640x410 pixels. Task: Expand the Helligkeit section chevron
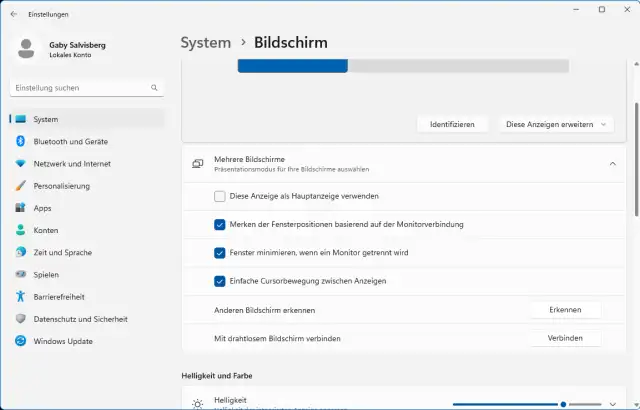pos(612,404)
